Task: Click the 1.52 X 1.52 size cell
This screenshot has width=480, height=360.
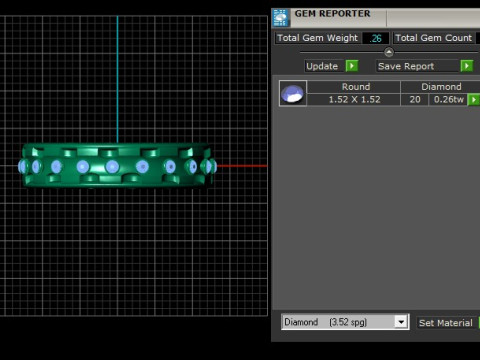Action: click(354, 99)
